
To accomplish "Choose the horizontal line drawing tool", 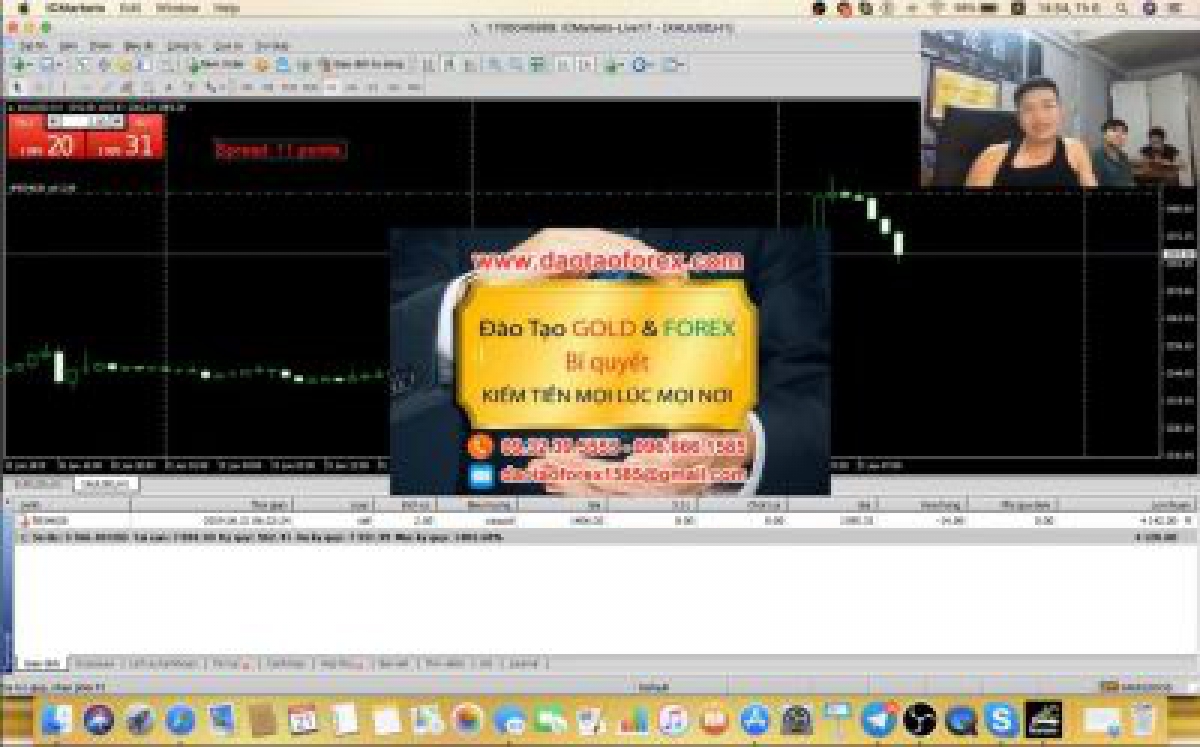I will click(86, 87).
